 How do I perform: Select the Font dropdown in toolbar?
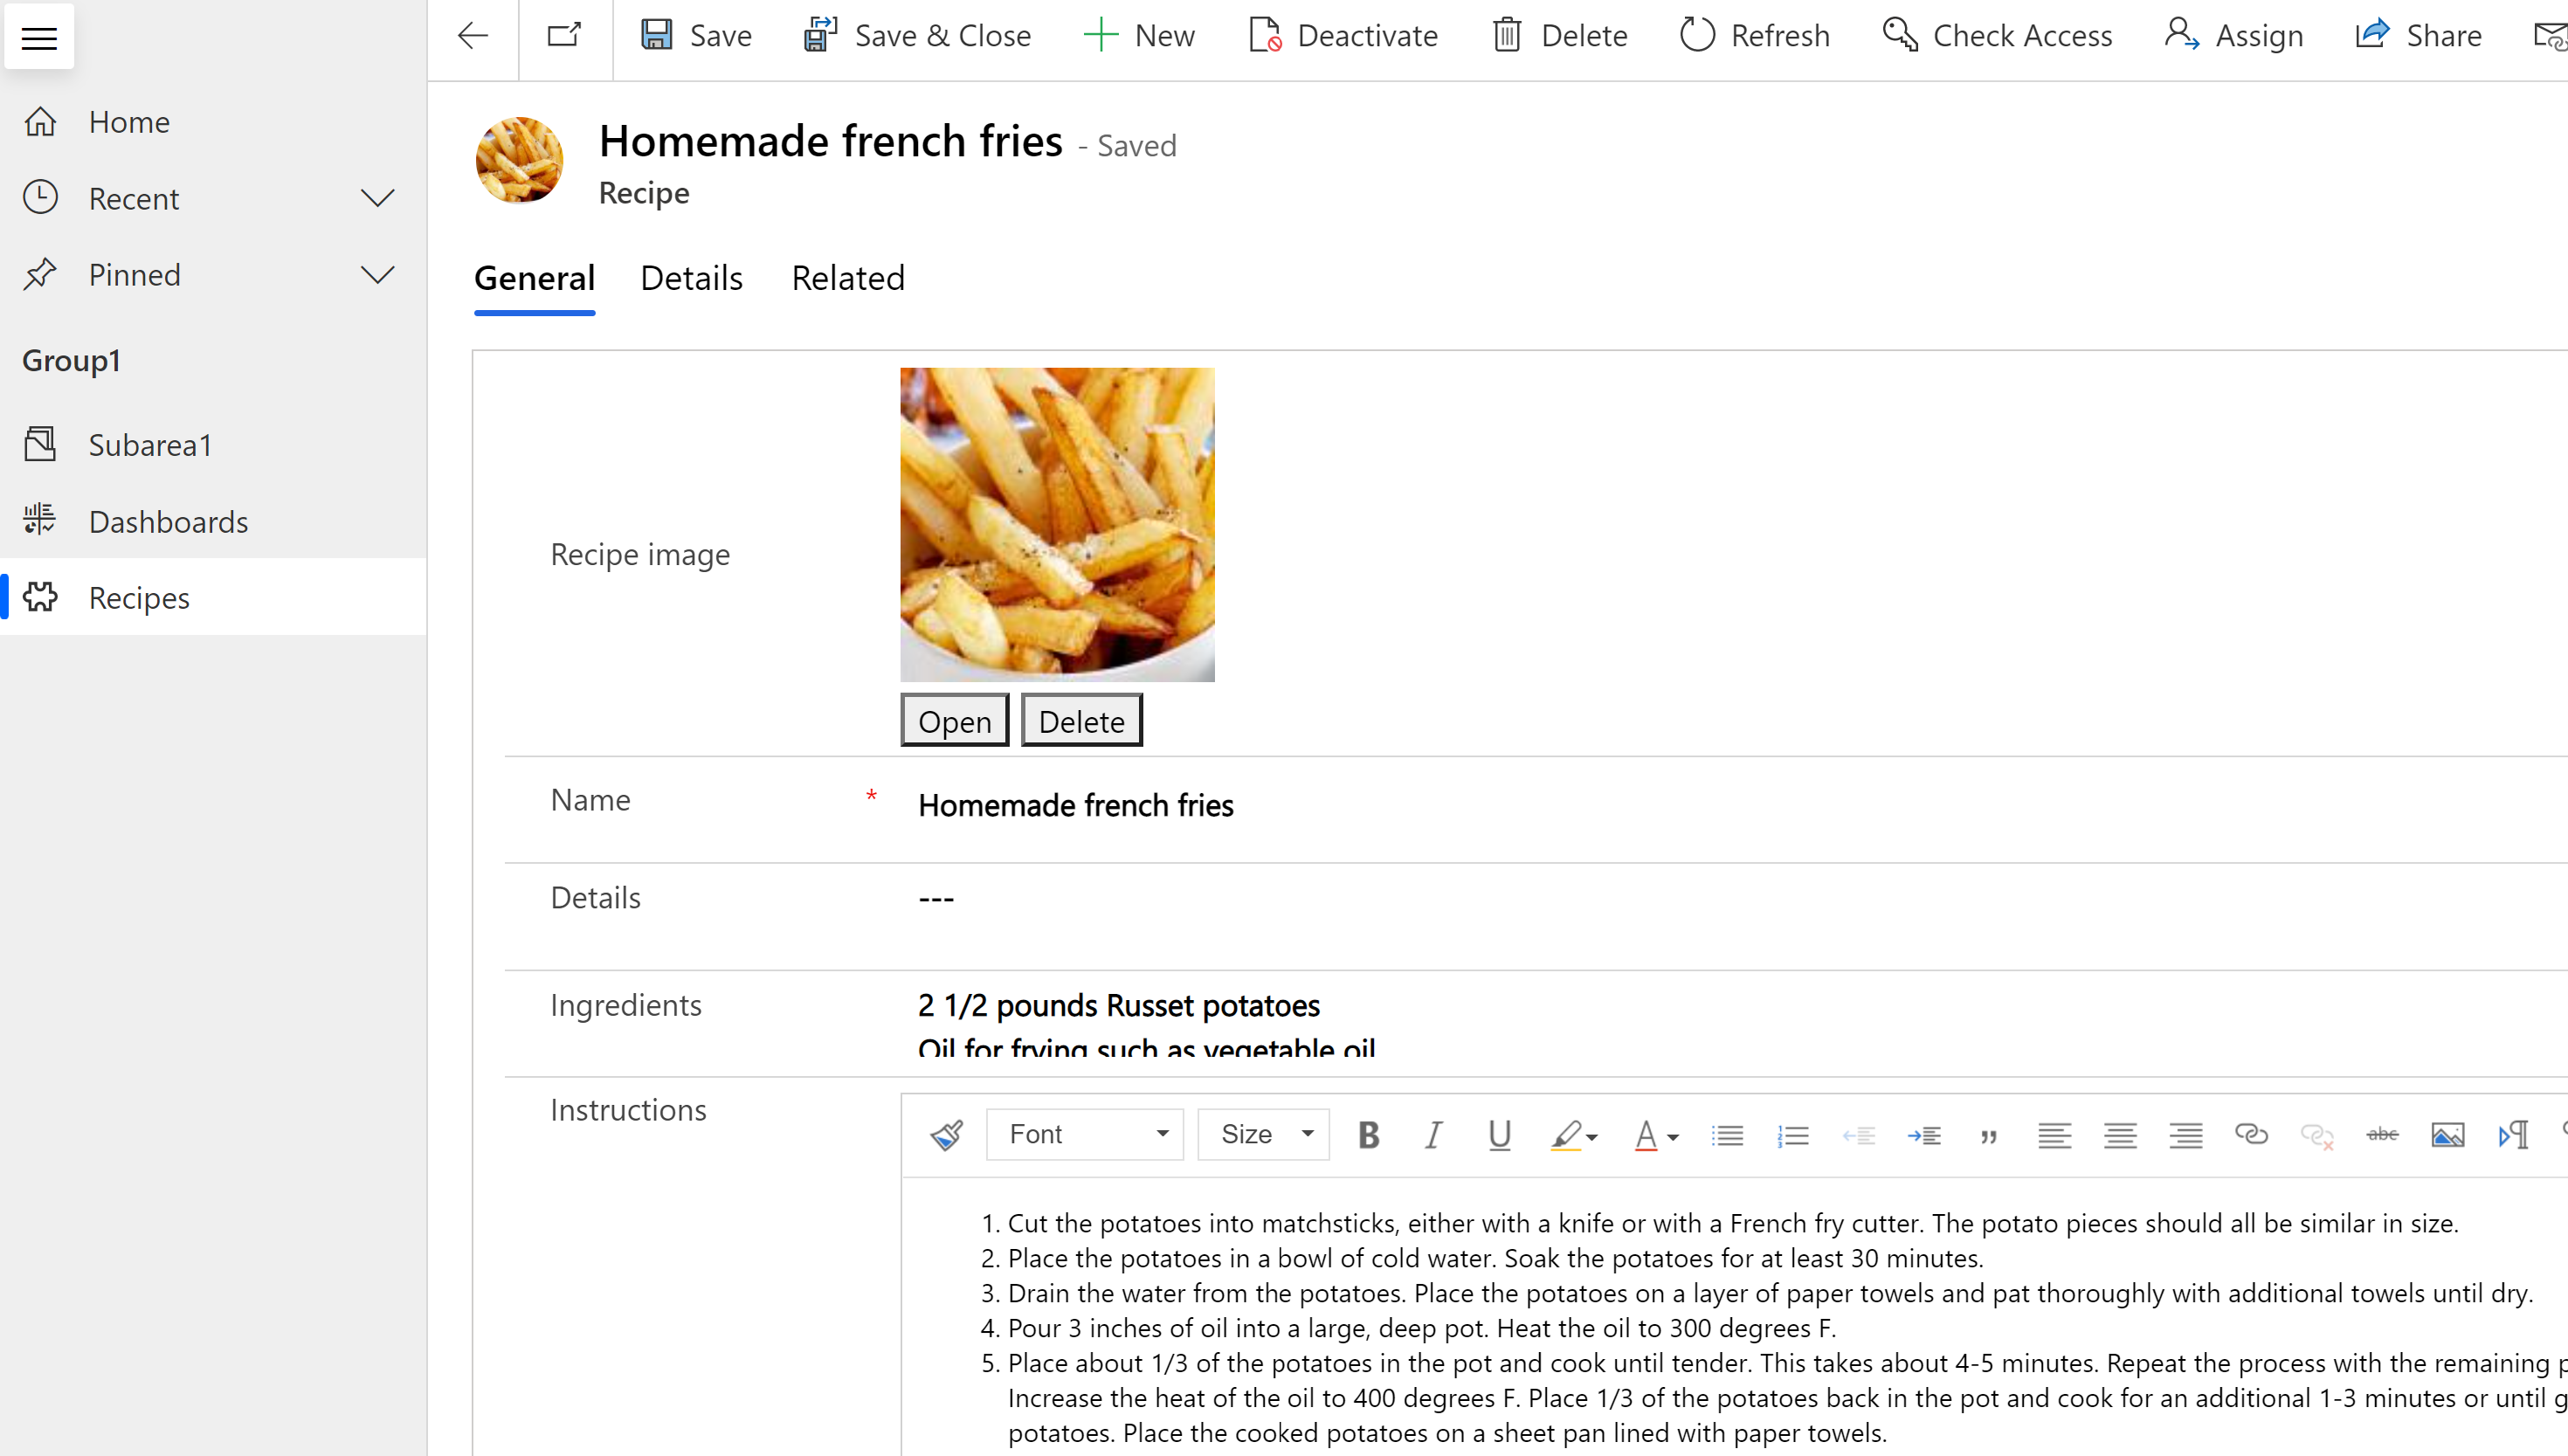pyautogui.click(x=1085, y=1134)
